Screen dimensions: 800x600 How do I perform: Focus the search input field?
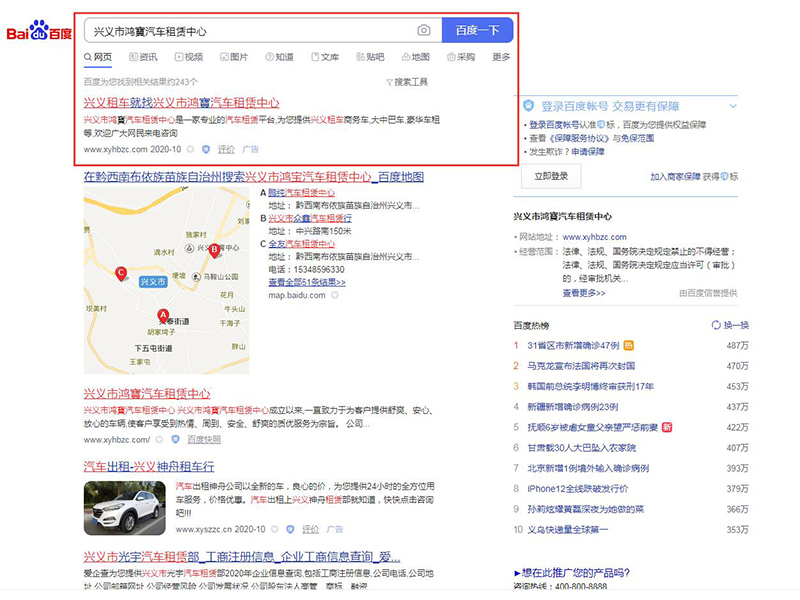[263, 31]
